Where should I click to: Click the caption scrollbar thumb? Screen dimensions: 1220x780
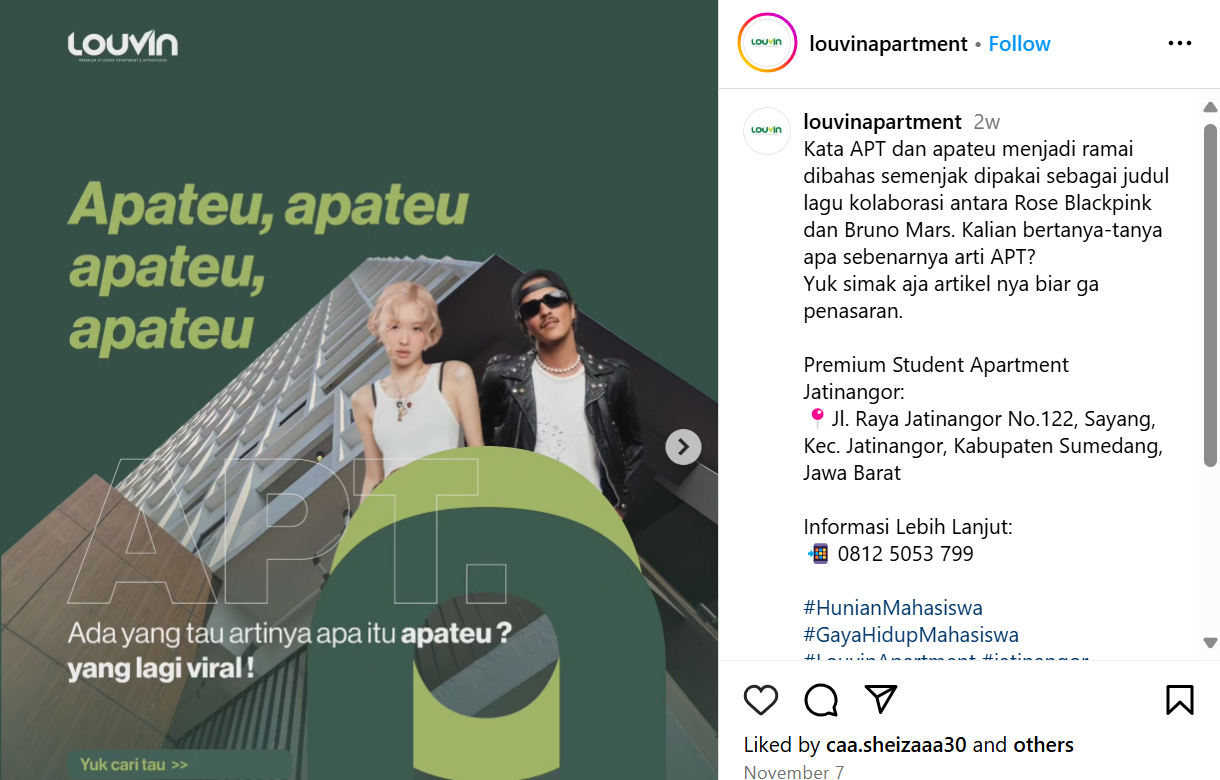click(1210, 294)
